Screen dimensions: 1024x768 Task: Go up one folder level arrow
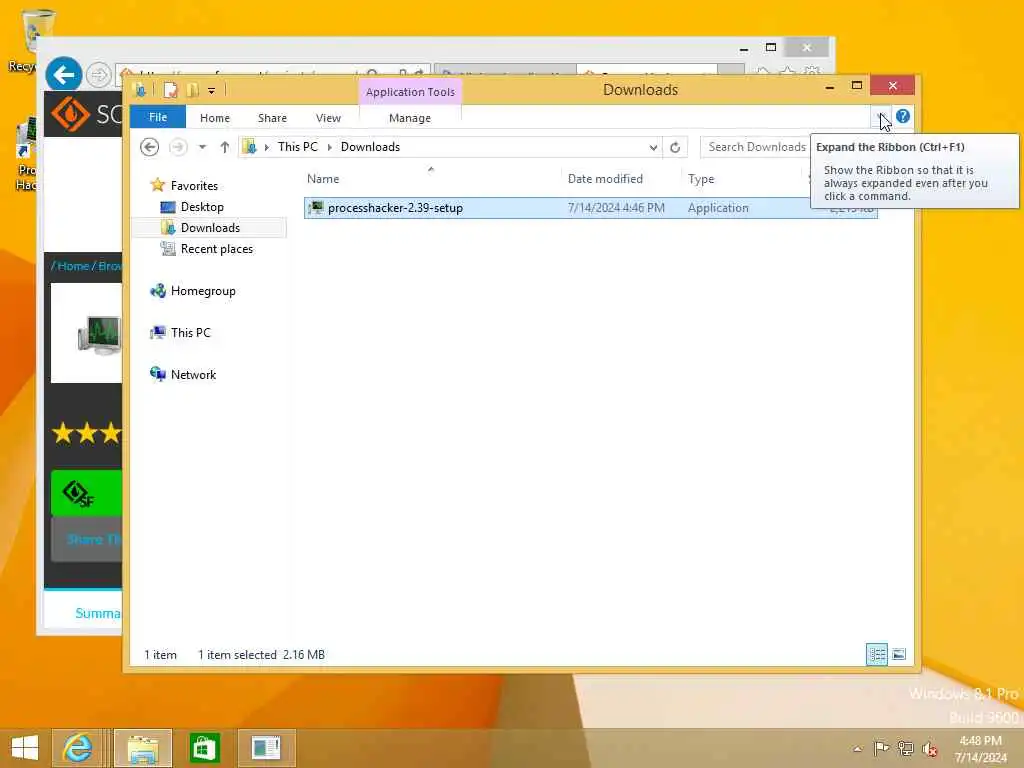click(225, 147)
